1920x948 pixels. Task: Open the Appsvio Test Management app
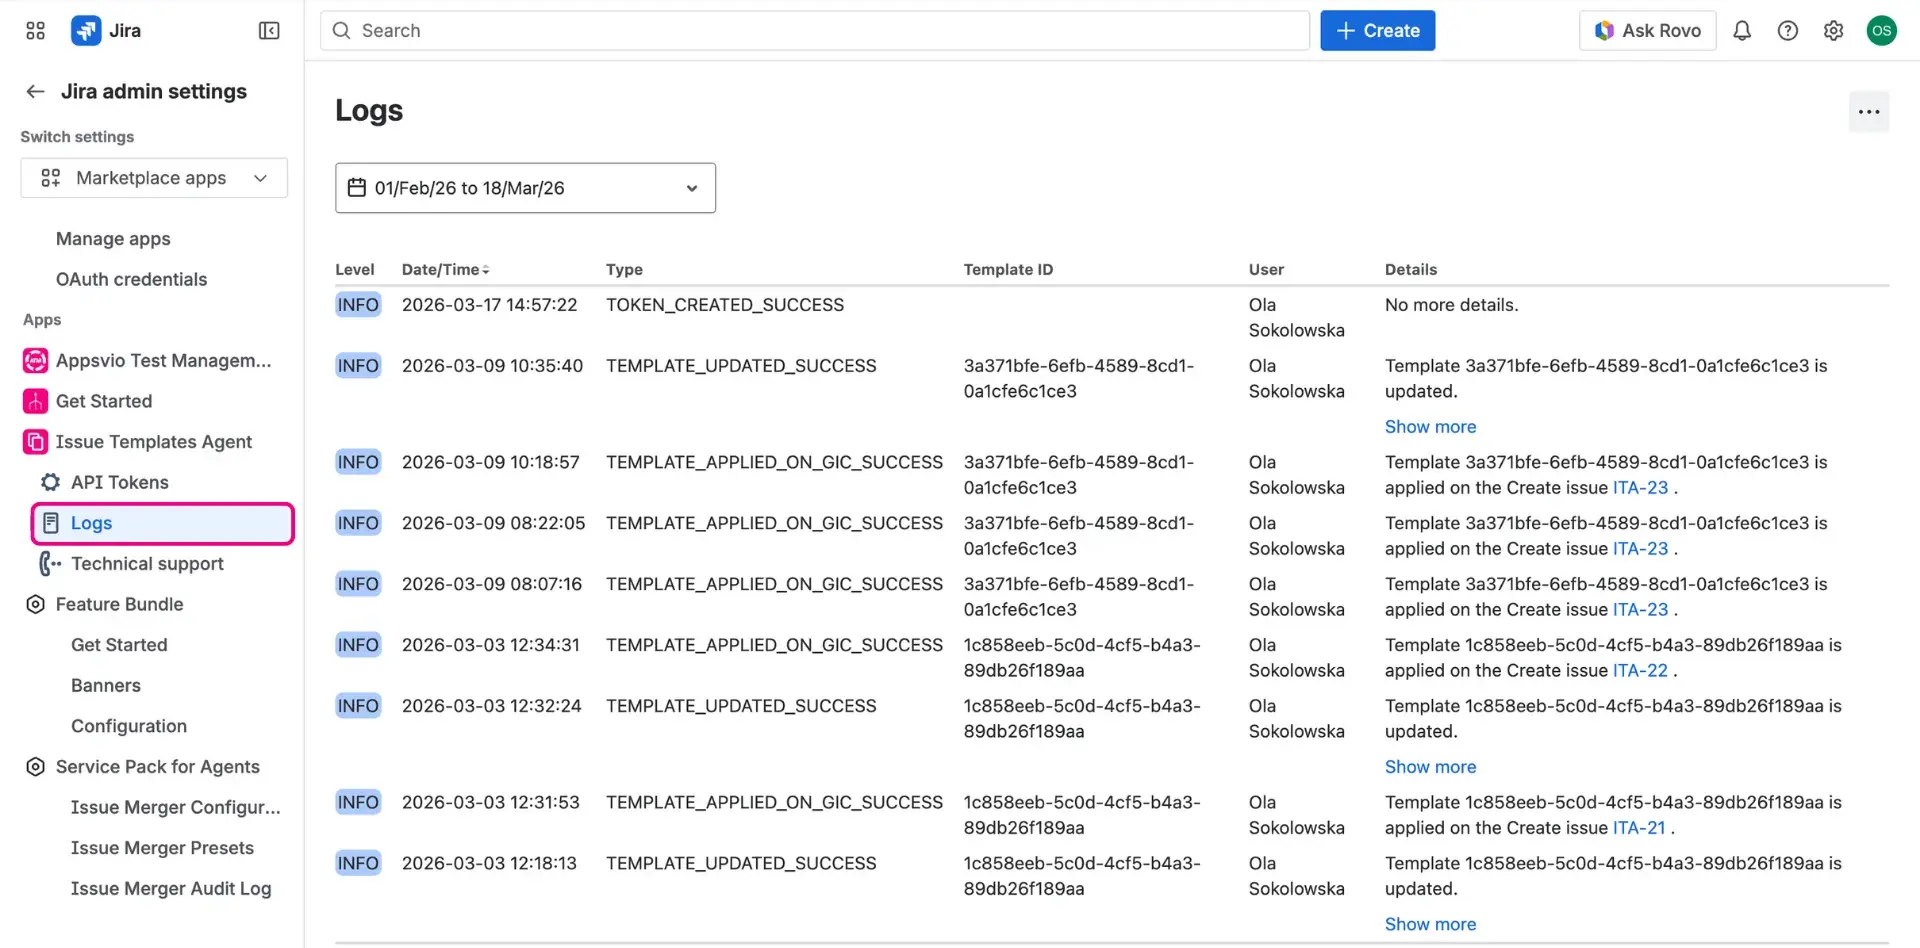pos(163,360)
